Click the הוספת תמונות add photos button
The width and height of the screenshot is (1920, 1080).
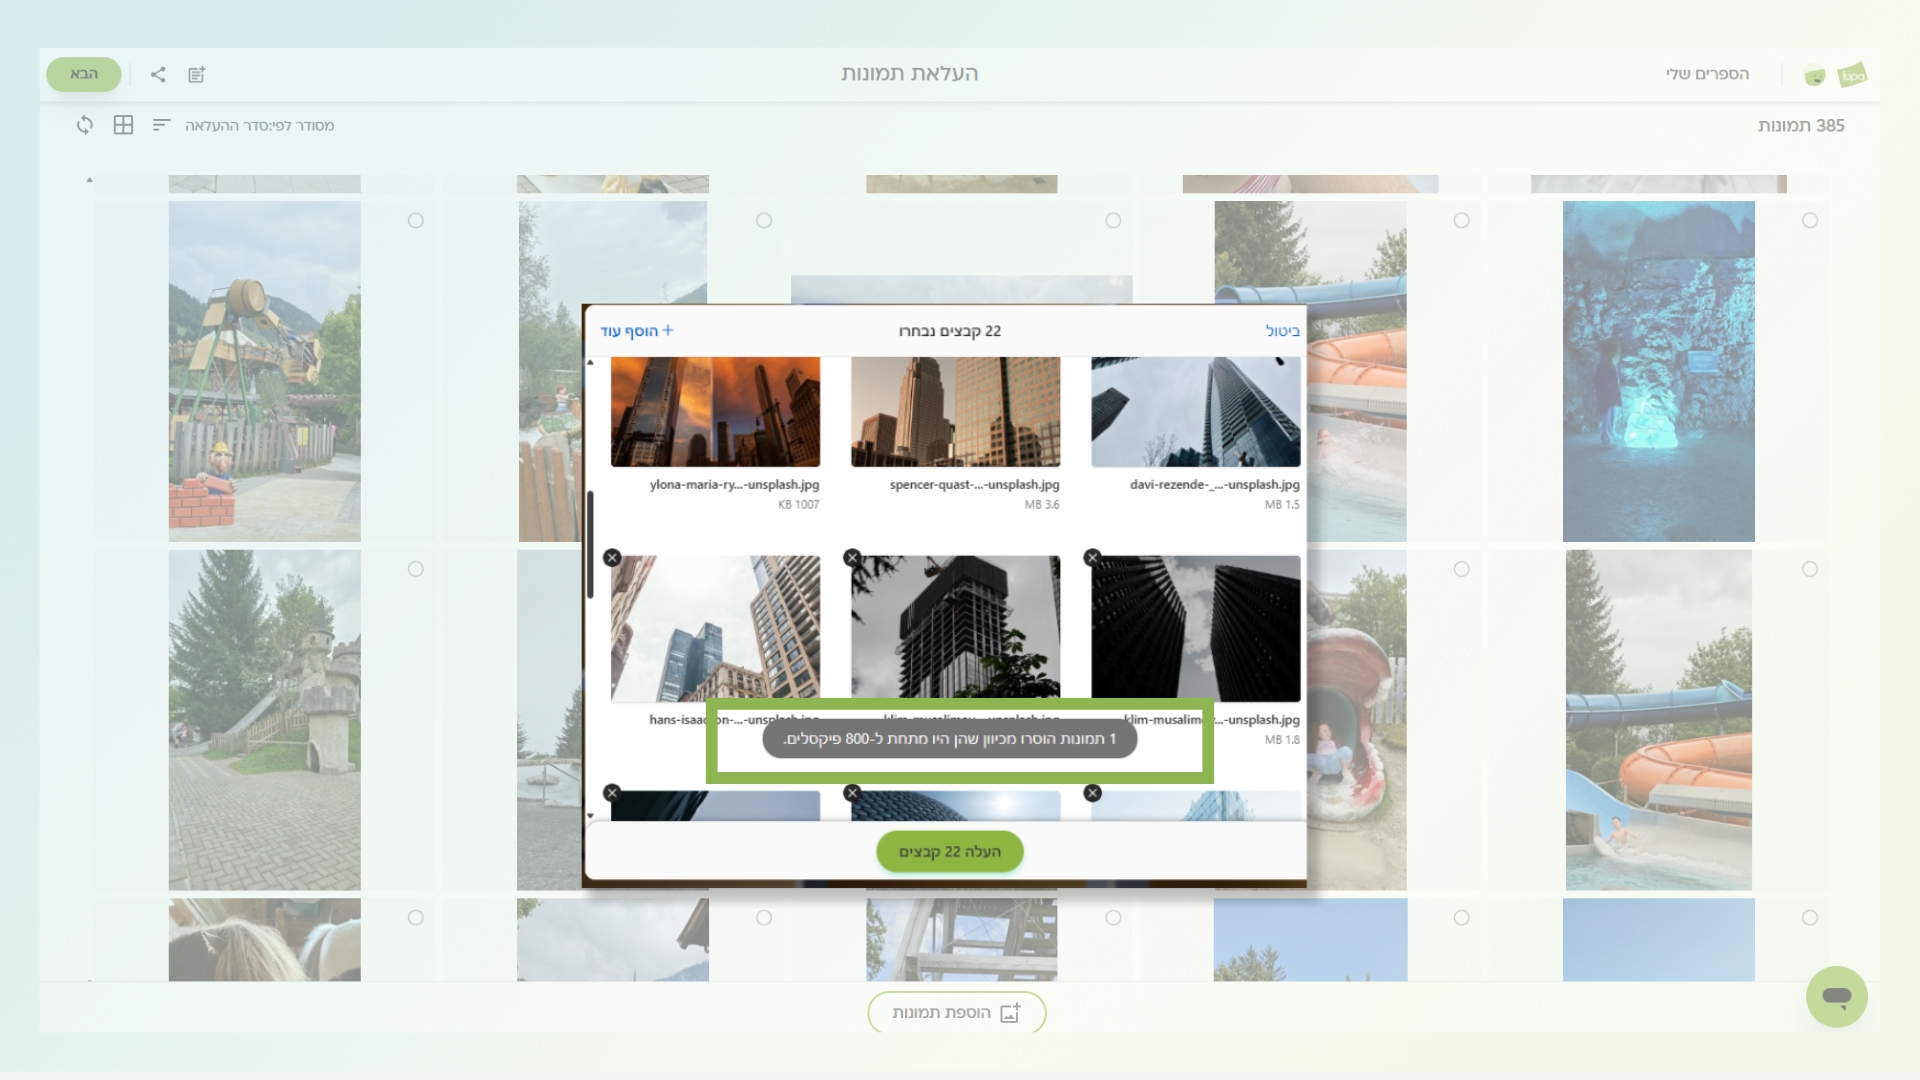pyautogui.click(x=956, y=1012)
